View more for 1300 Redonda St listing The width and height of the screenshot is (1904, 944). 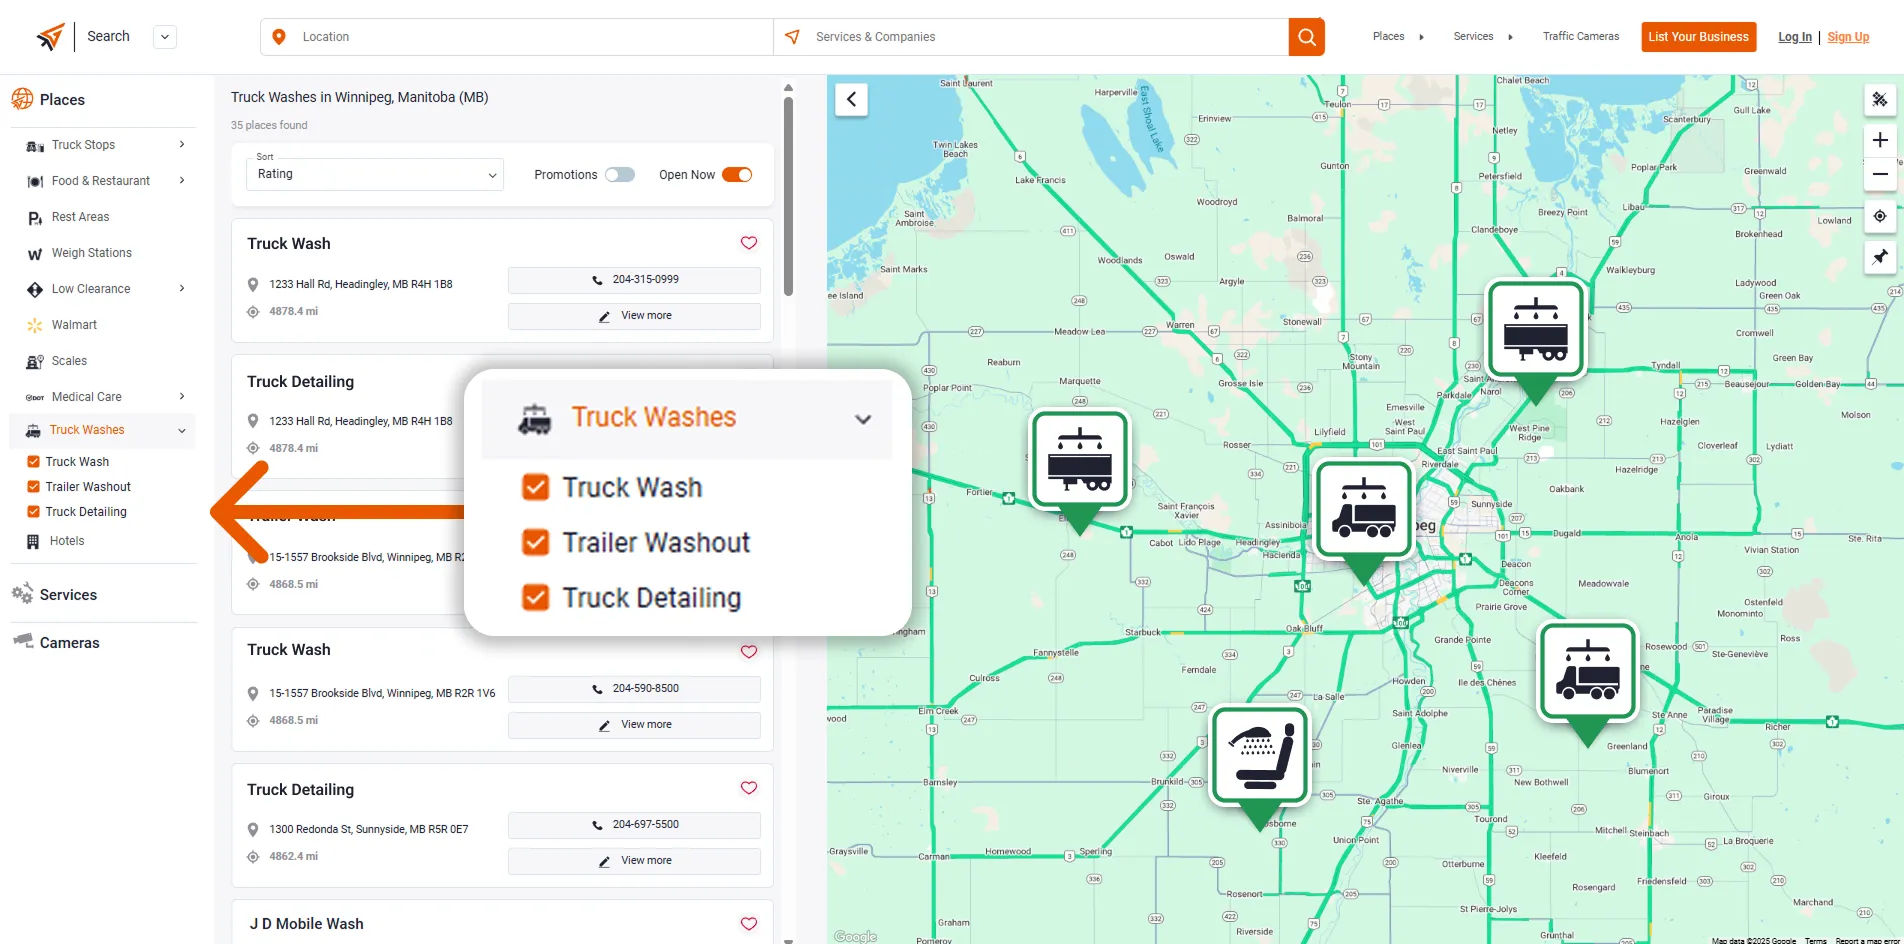(634, 861)
